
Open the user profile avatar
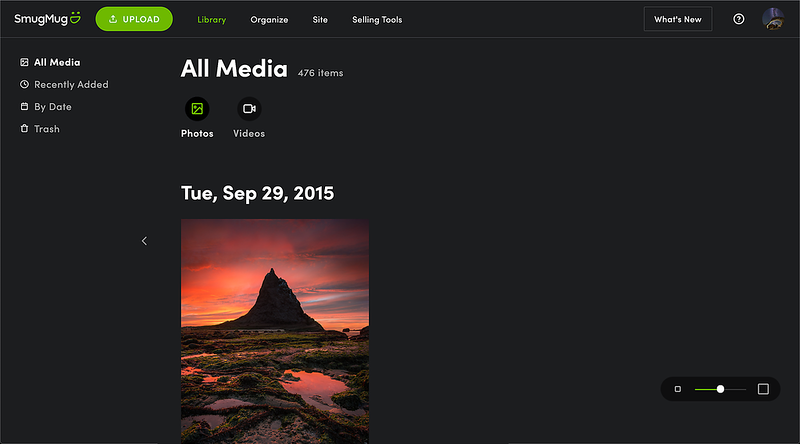(x=772, y=19)
